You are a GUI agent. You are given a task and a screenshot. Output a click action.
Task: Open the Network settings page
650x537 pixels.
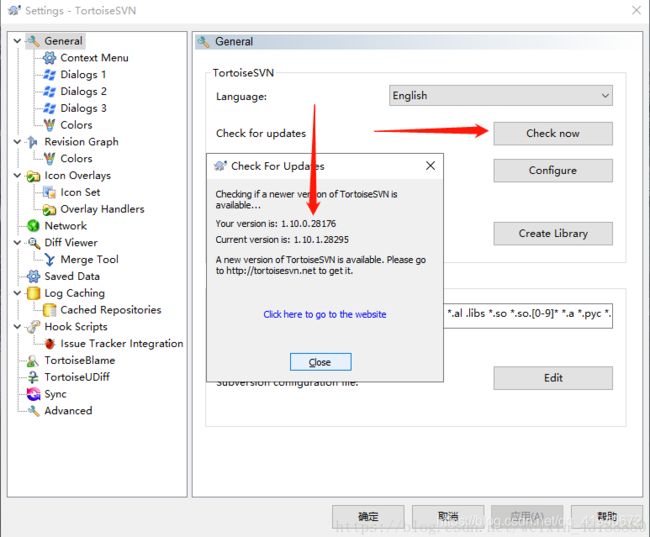point(65,226)
